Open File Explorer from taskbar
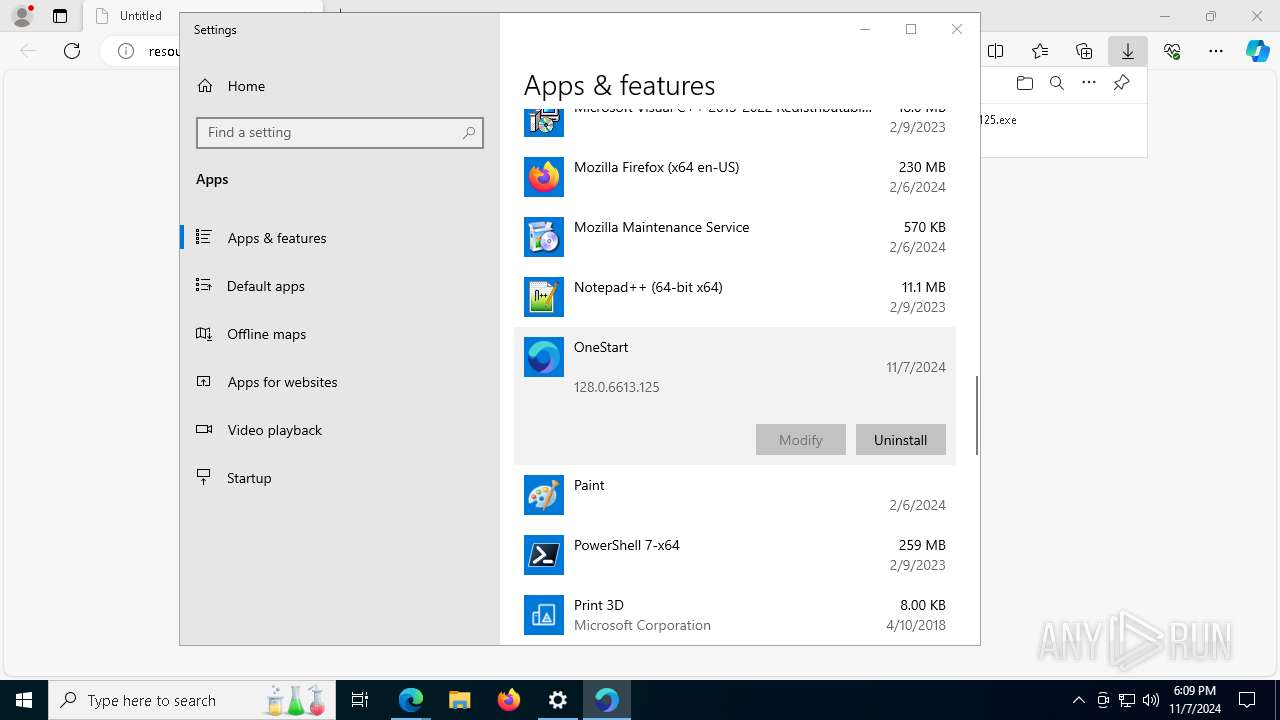This screenshot has height=720, width=1280. [x=460, y=700]
